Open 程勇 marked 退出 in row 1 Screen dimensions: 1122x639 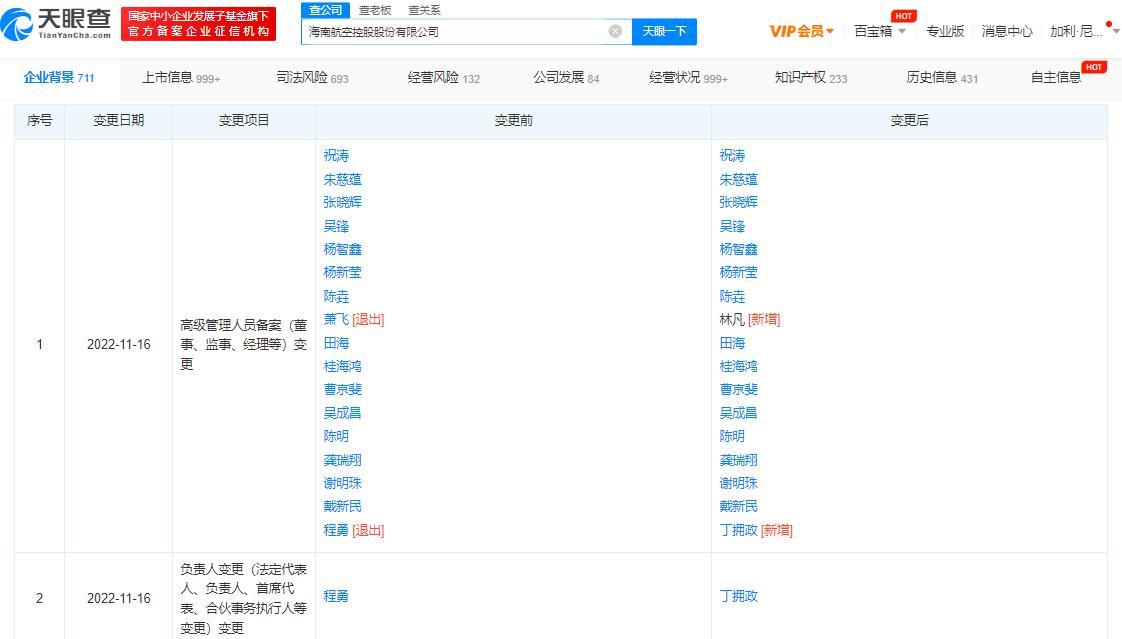(336, 530)
